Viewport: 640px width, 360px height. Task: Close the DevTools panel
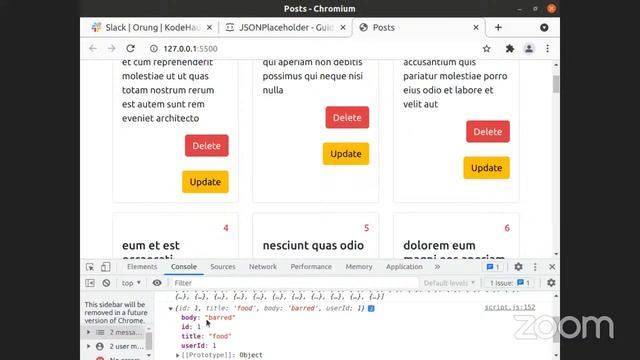552,267
